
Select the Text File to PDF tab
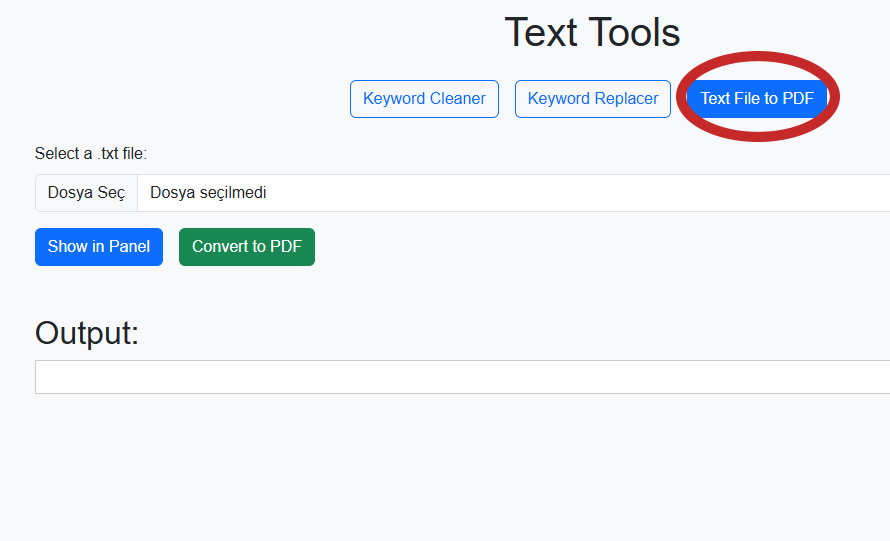[757, 99]
